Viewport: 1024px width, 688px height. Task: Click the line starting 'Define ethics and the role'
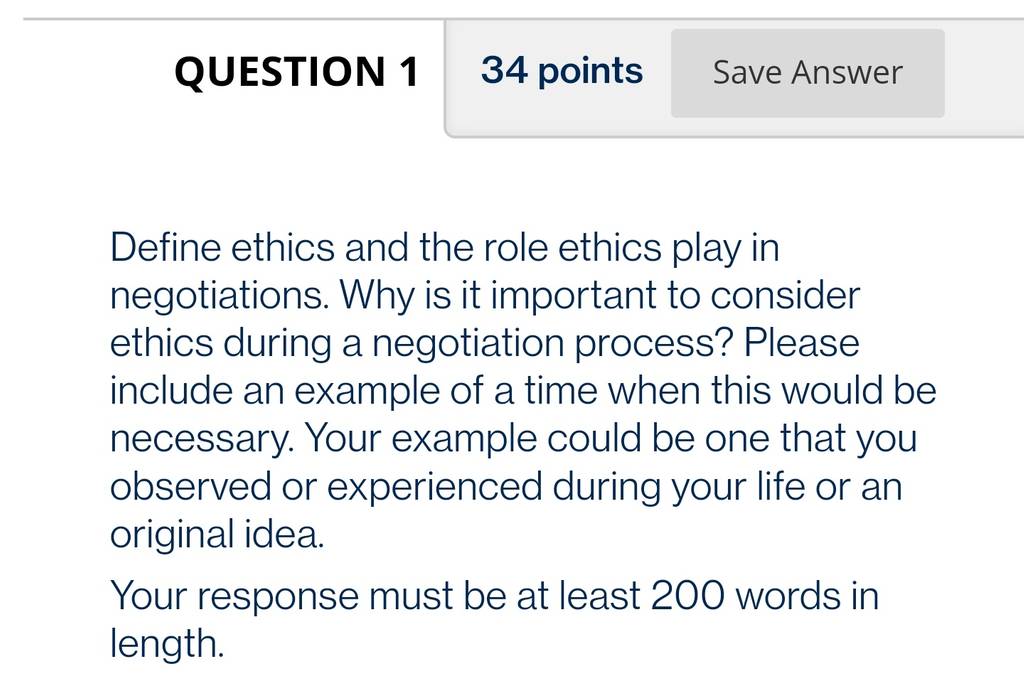[x=445, y=248]
